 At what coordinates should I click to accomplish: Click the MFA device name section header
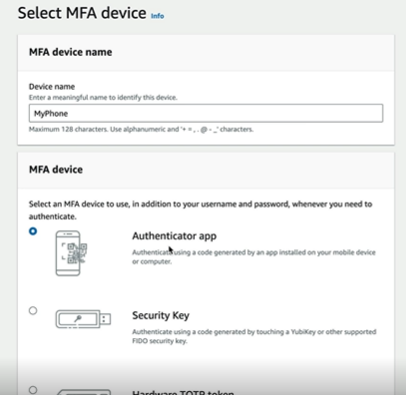coord(70,52)
